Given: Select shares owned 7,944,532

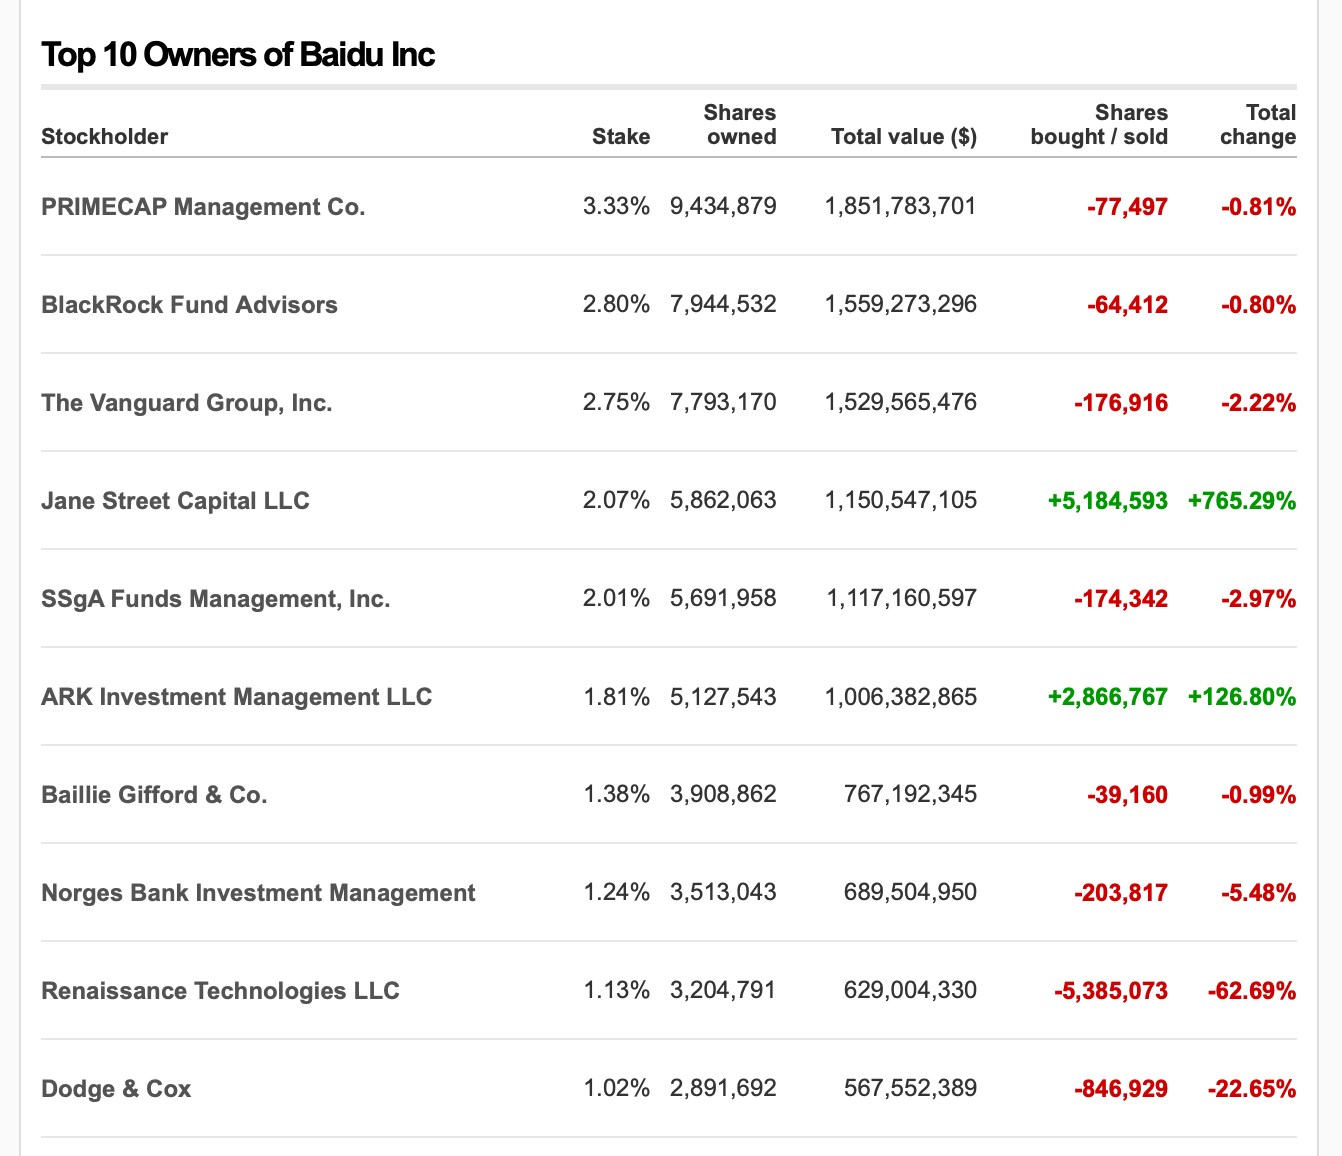Looking at the screenshot, I should [x=723, y=305].
